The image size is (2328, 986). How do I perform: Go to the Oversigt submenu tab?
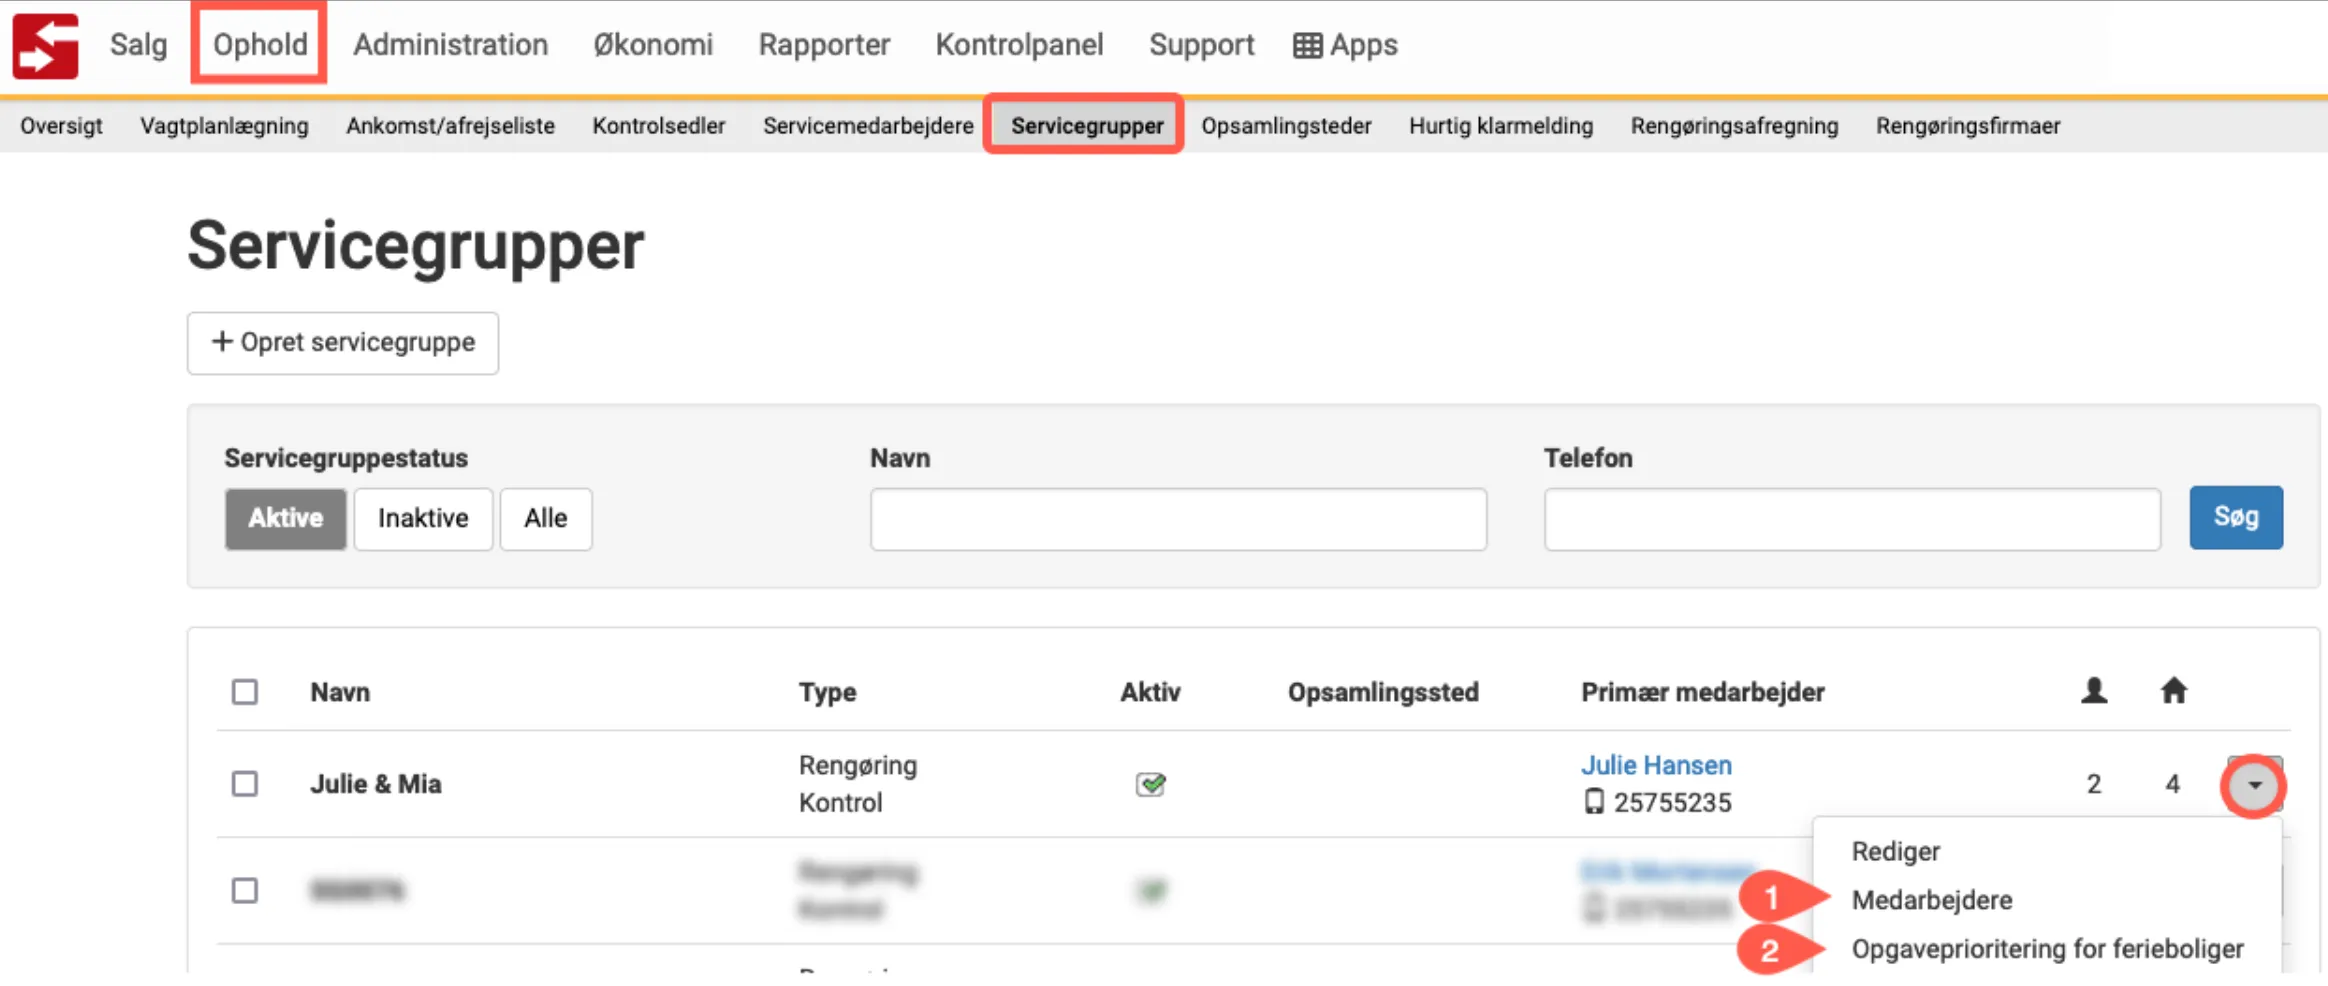click(61, 126)
